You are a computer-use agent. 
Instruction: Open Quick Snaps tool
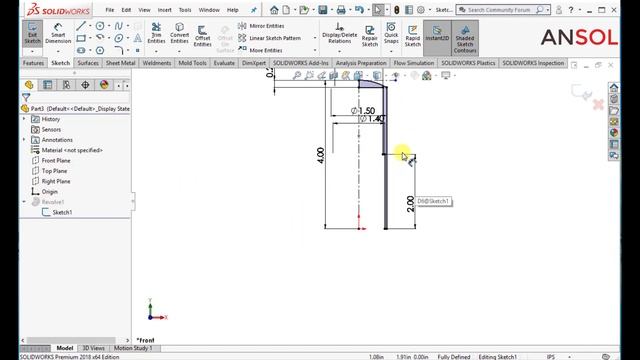pyautogui.click(x=391, y=33)
